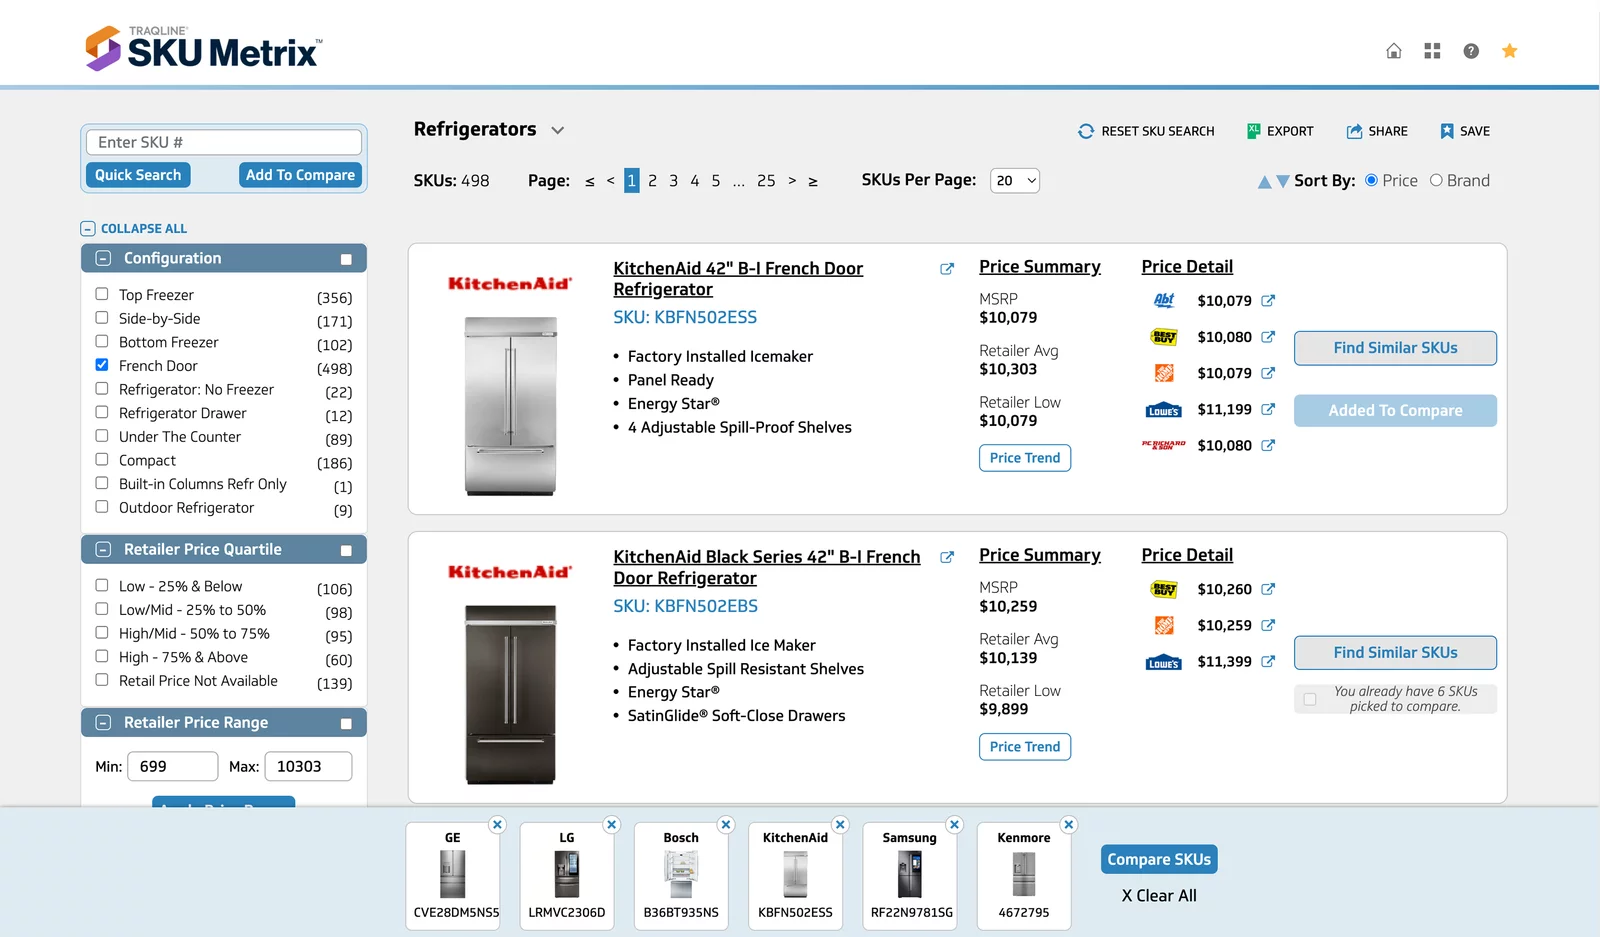Check High - 75% & Above quartile
The width and height of the screenshot is (1600, 937).
pos(102,656)
